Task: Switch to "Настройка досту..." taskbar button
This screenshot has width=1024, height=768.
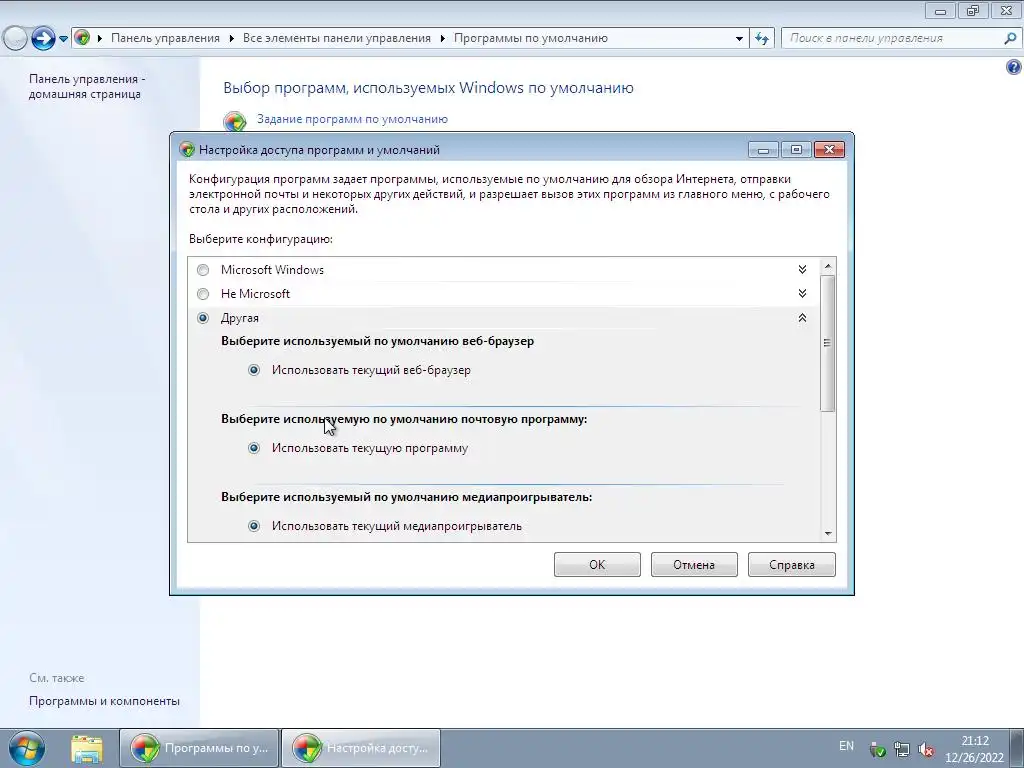Action: pyautogui.click(x=361, y=748)
